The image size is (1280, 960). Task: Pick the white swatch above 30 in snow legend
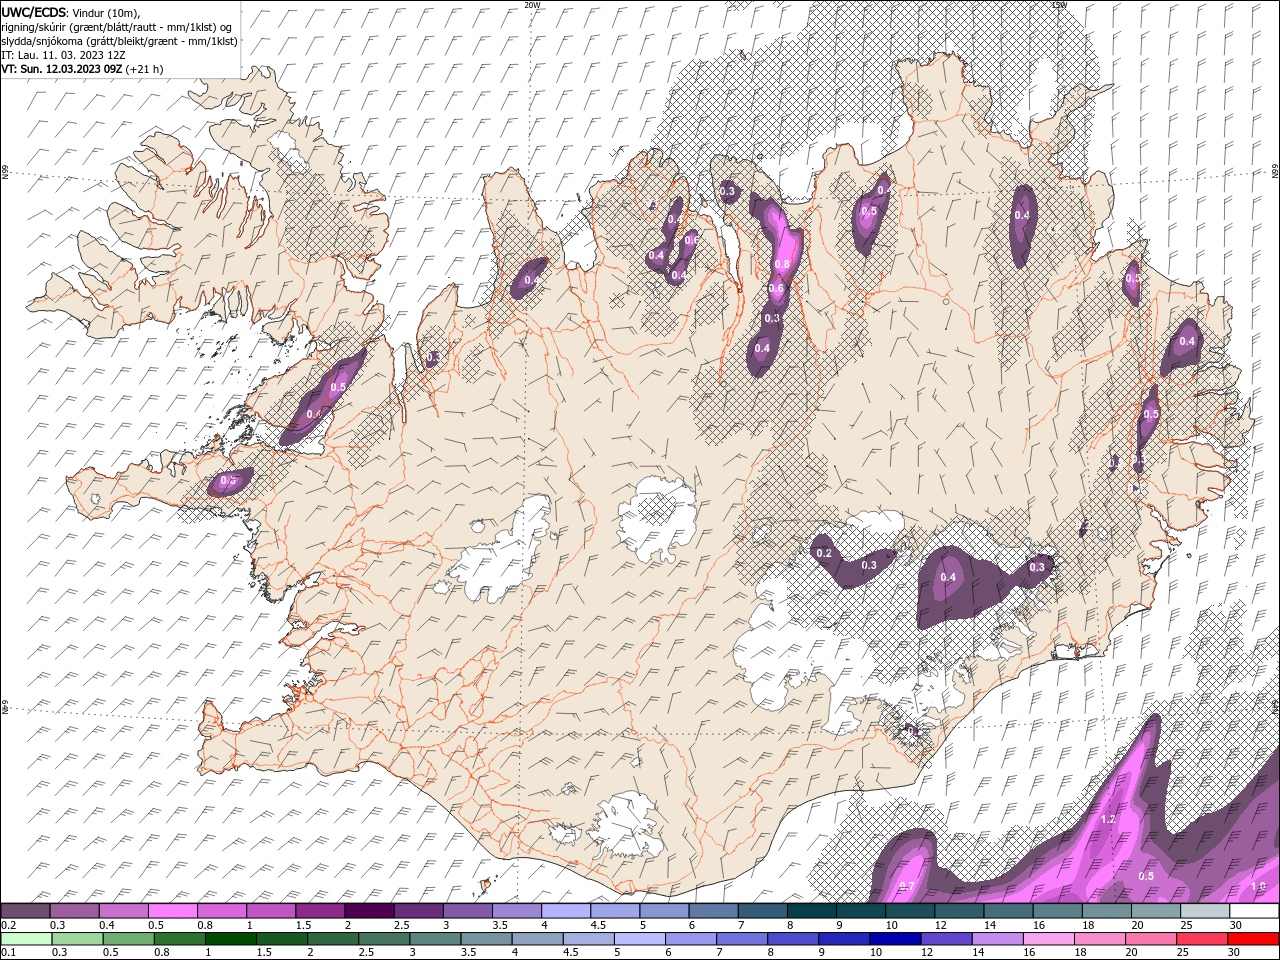[1253, 911]
